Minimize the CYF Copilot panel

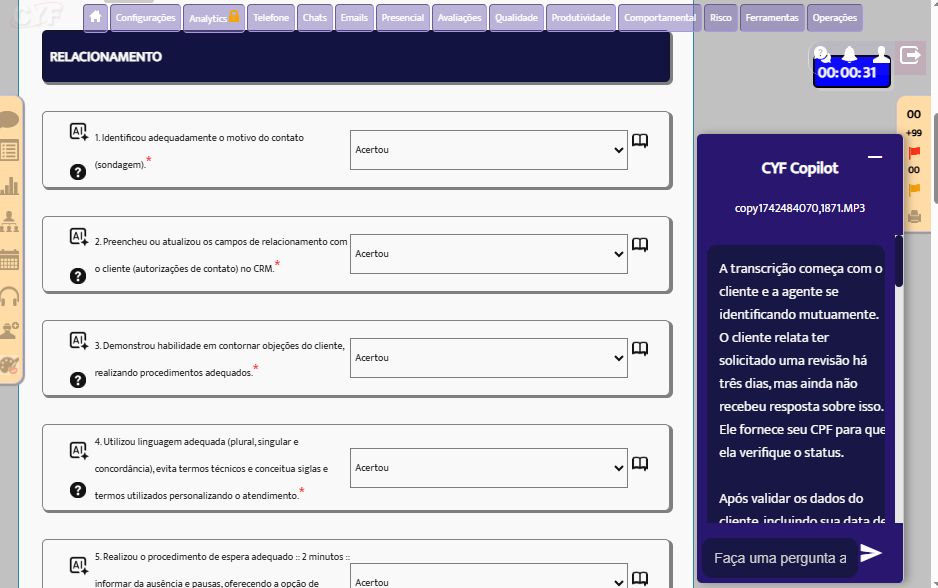point(875,157)
